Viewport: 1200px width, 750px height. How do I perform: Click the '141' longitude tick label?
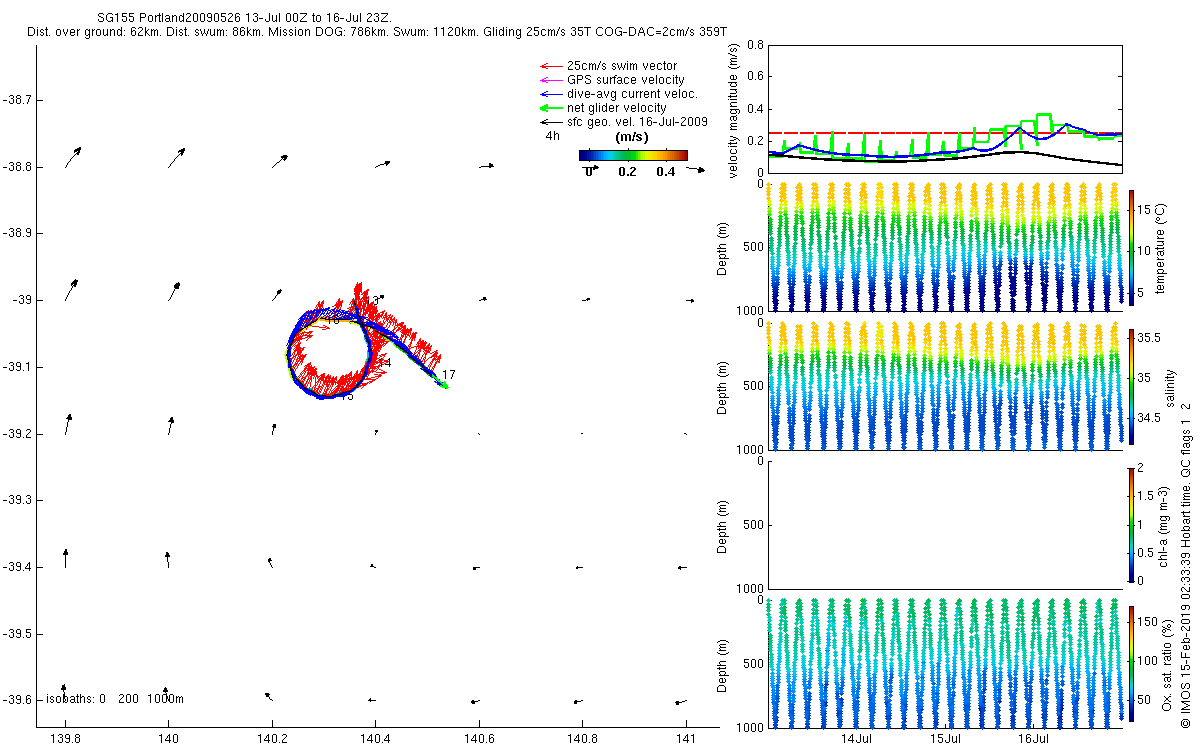coord(685,739)
